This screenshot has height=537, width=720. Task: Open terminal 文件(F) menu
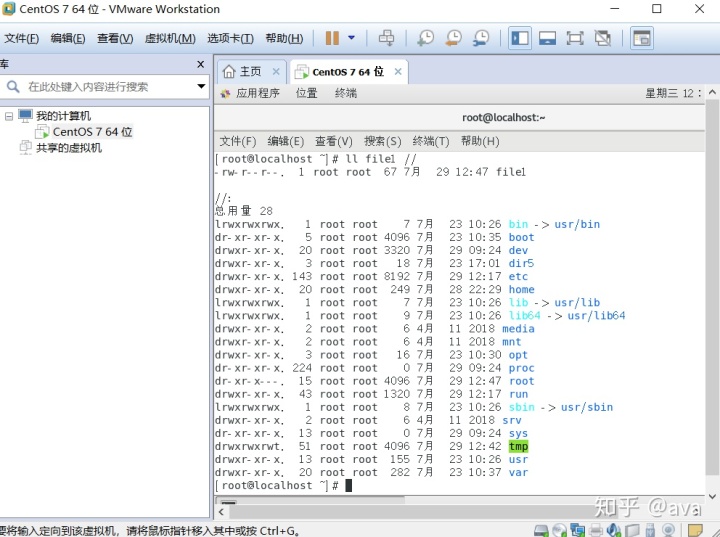click(x=237, y=141)
